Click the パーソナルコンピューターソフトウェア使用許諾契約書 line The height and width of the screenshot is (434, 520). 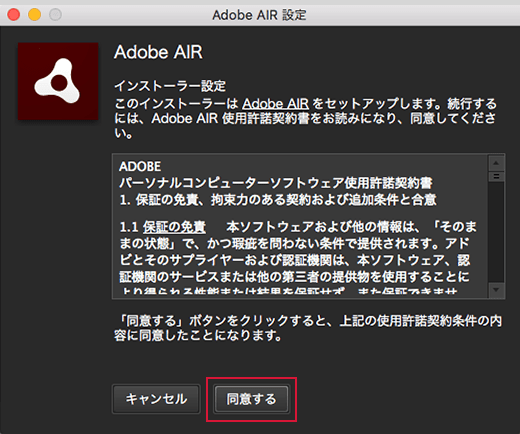click(x=276, y=183)
